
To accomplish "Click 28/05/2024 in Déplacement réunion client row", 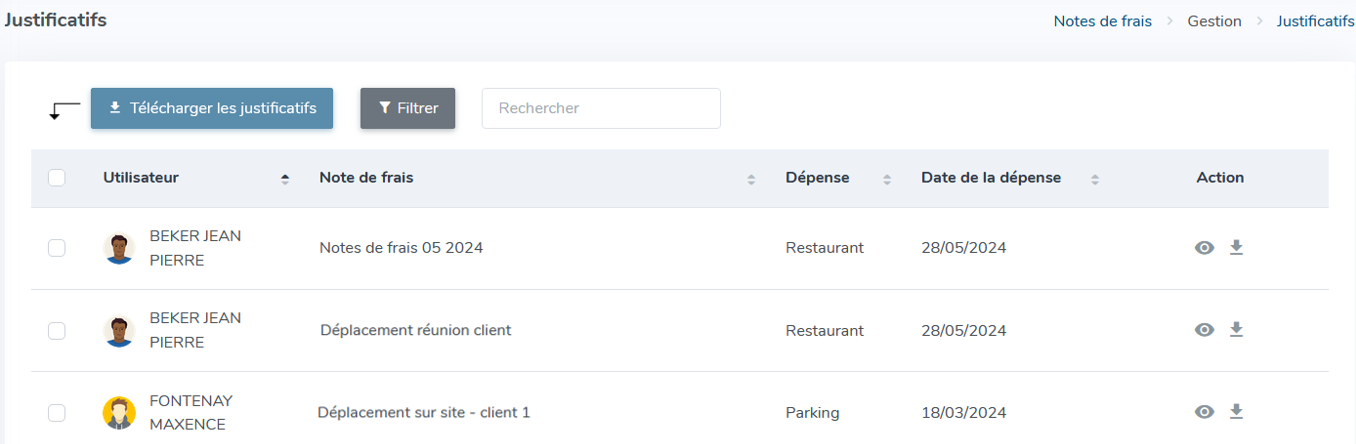I will click(964, 330).
